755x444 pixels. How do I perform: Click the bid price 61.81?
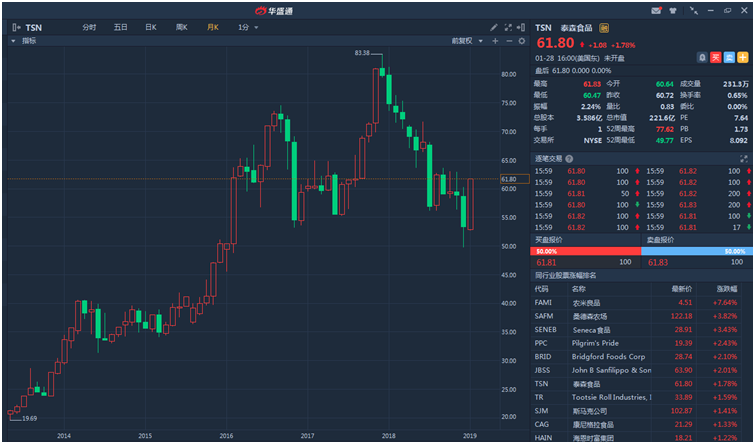tap(546, 262)
